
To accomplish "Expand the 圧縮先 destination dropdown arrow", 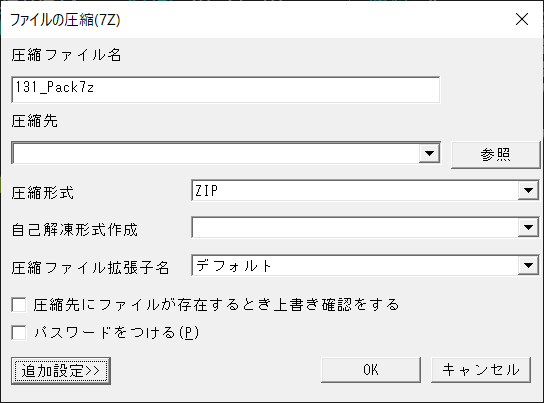I will coord(429,153).
